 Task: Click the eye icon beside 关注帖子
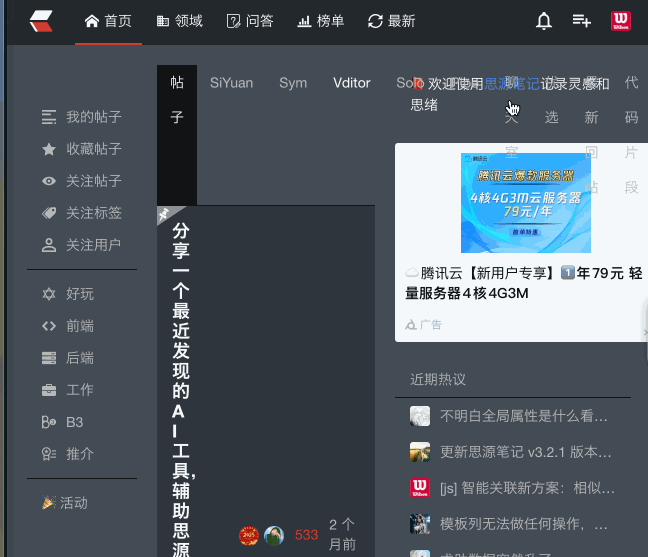pos(49,181)
